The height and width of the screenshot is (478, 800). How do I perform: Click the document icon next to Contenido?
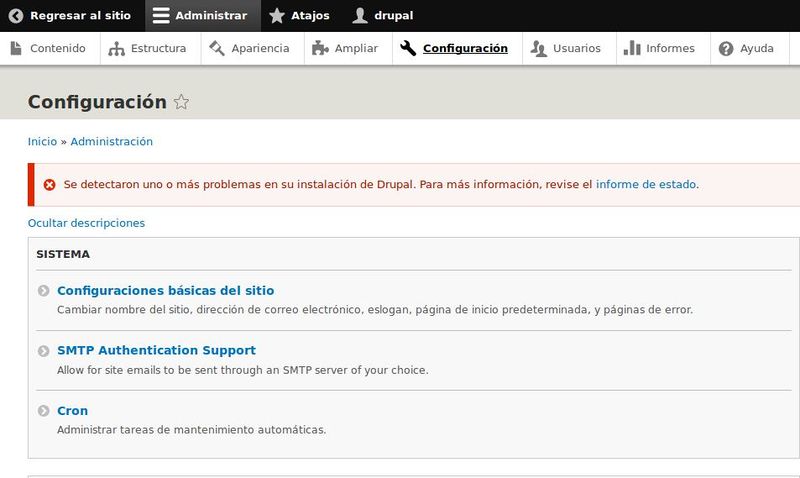[16, 48]
